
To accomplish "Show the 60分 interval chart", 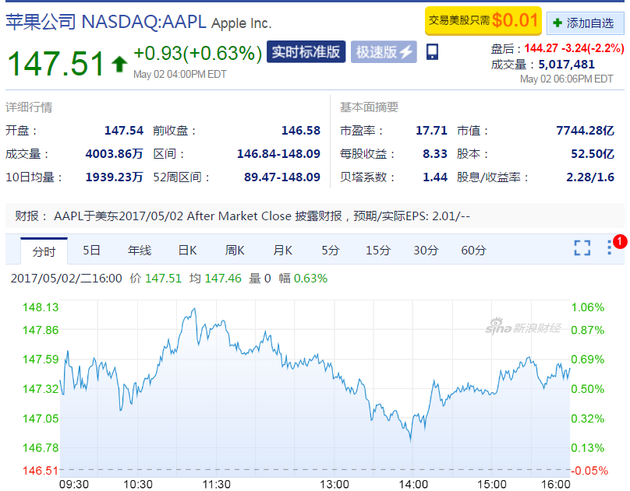I will pyautogui.click(x=473, y=250).
